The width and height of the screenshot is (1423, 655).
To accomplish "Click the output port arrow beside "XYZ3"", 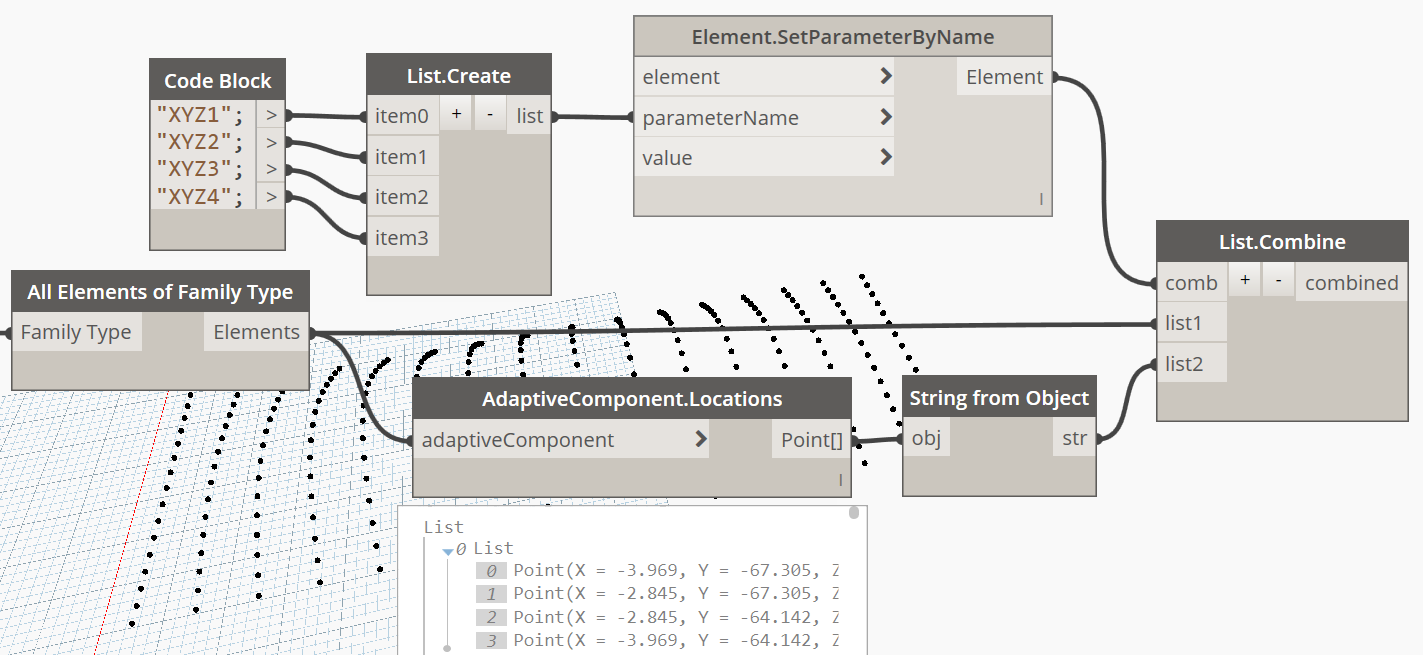I will pos(270,168).
